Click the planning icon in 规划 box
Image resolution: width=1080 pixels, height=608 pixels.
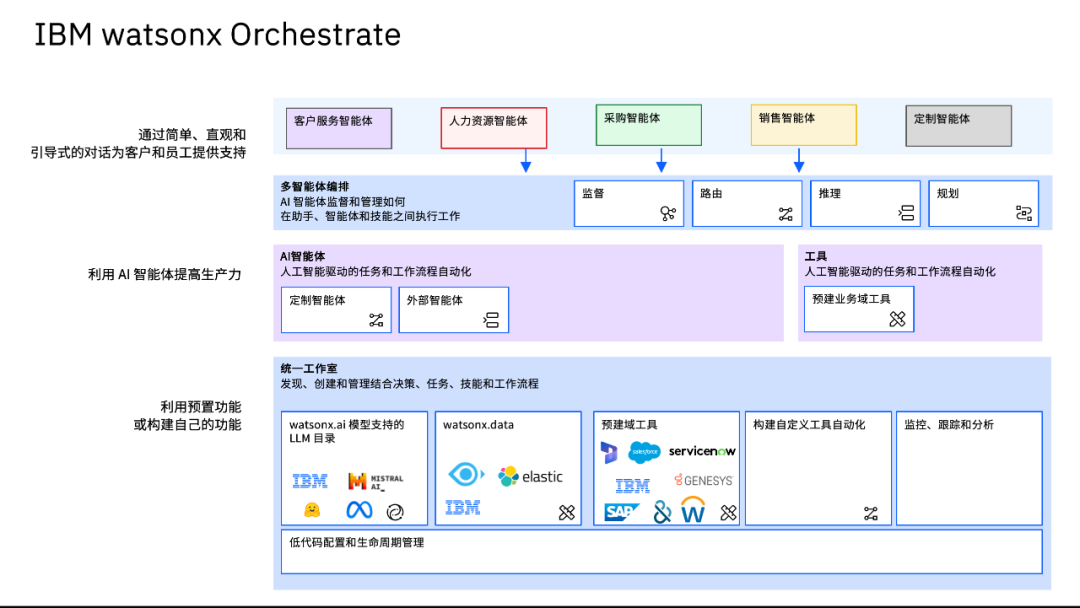tap(1024, 213)
